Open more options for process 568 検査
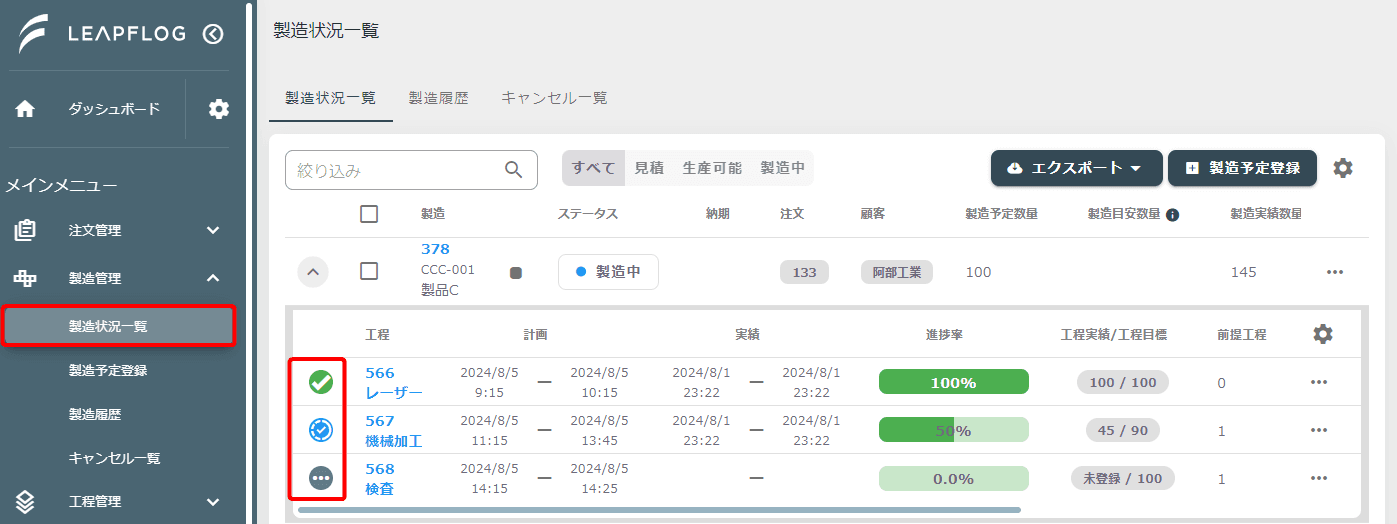The width and height of the screenshot is (1397, 524). point(1319,478)
